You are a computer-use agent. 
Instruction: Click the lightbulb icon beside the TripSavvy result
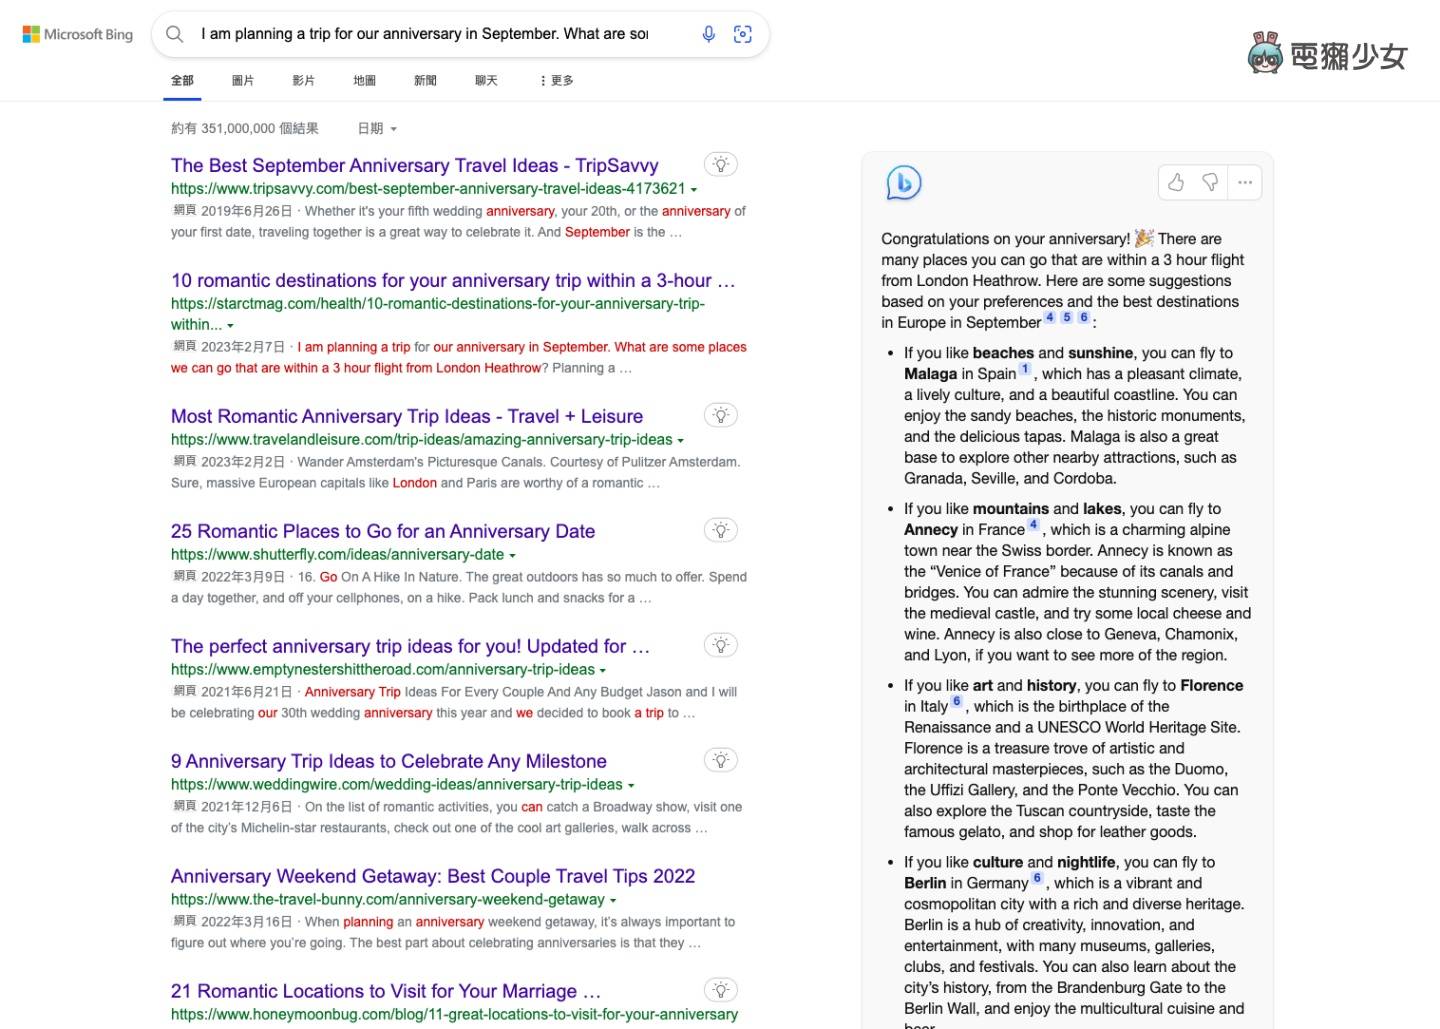[721, 163]
